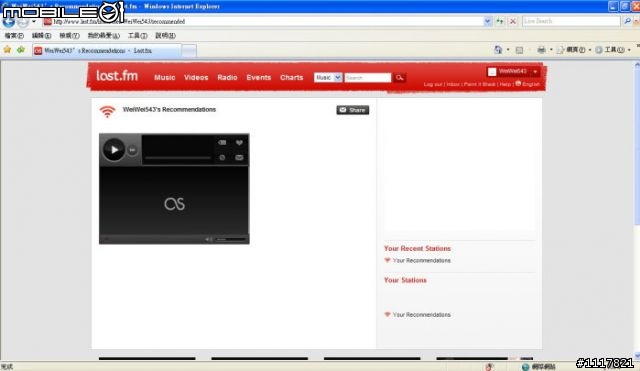Open the 檢視 (View) menu
The height and width of the screenshot is (371, 640).
coord(69,36)
